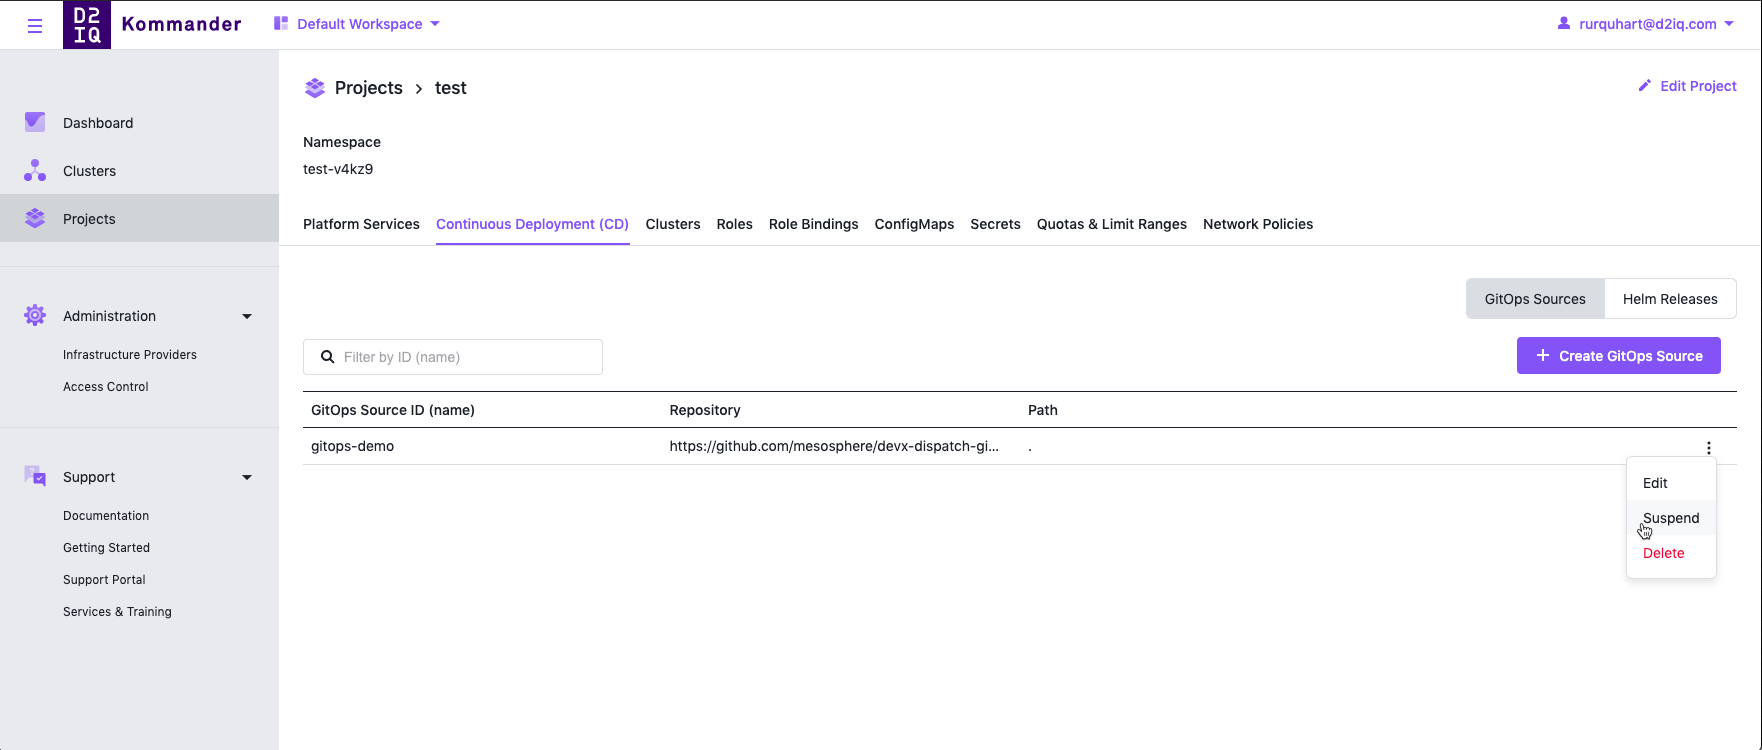1762x750 pixels.
Task: Switch to Platform Services tab
Action: tap(361, 224)
